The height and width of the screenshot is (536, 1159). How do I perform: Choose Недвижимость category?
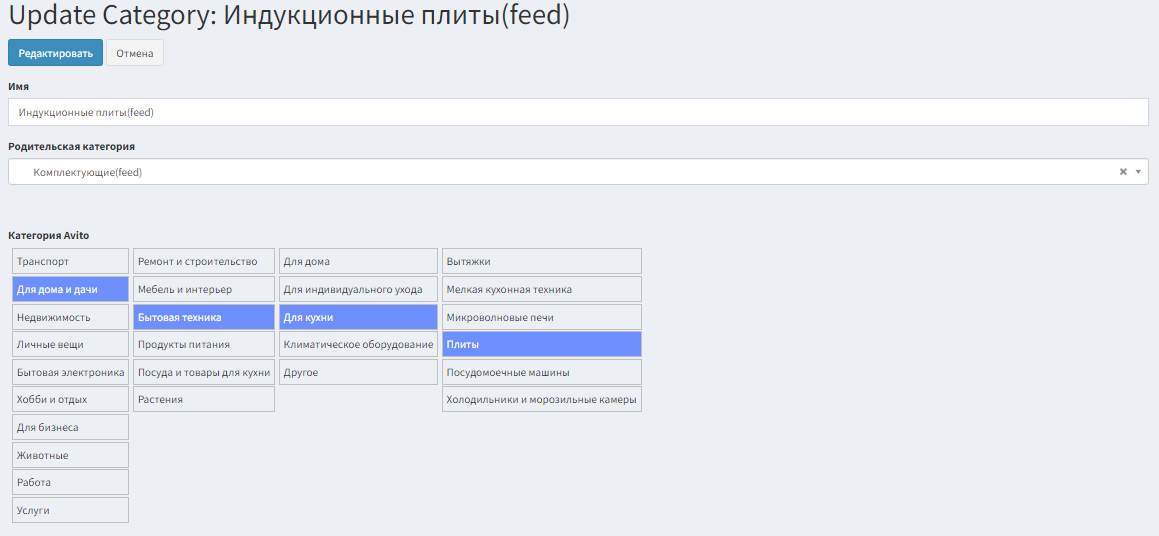coord(71,317)
